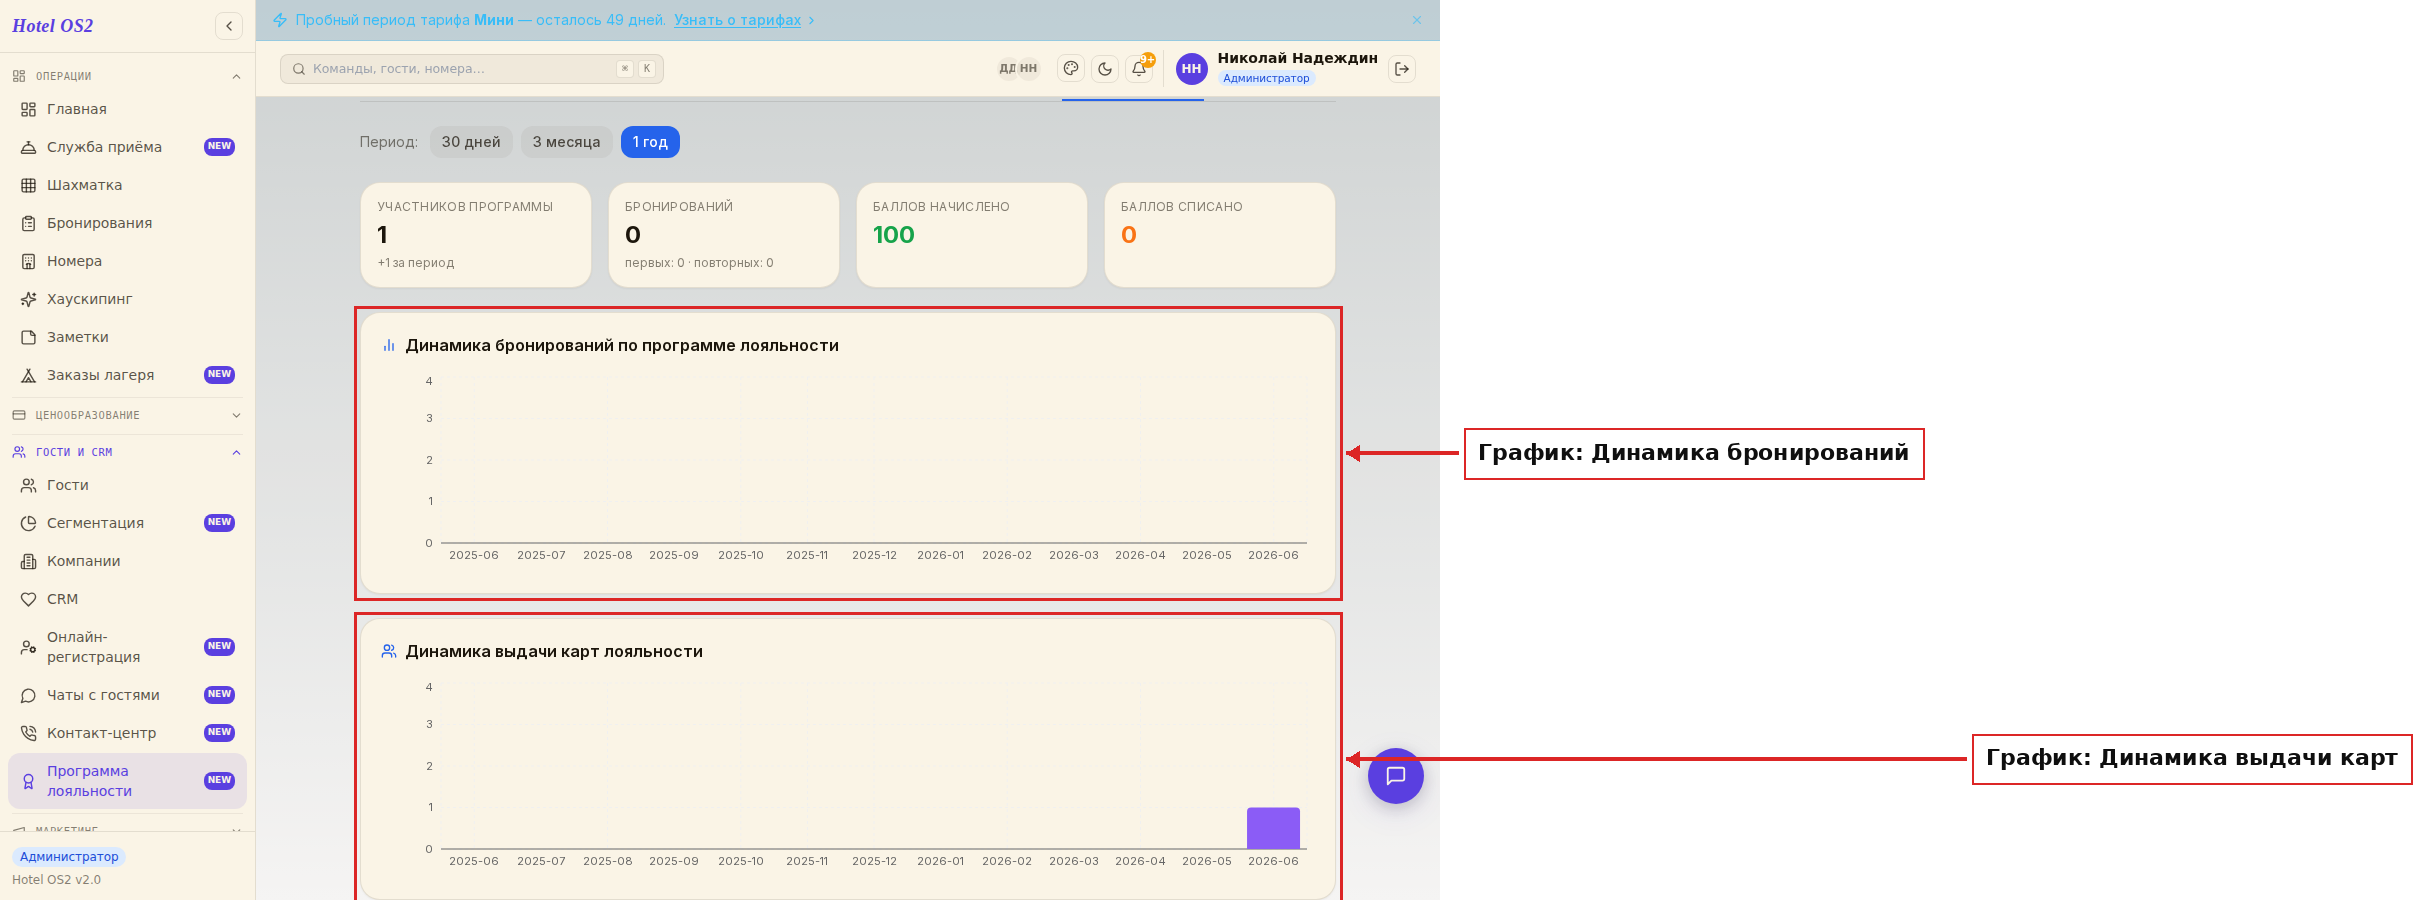Image resolution: width=2436 pixels, height=900 pixels.
Task: Open the color theme palette icon
Action: click(x=1071, y=69)
